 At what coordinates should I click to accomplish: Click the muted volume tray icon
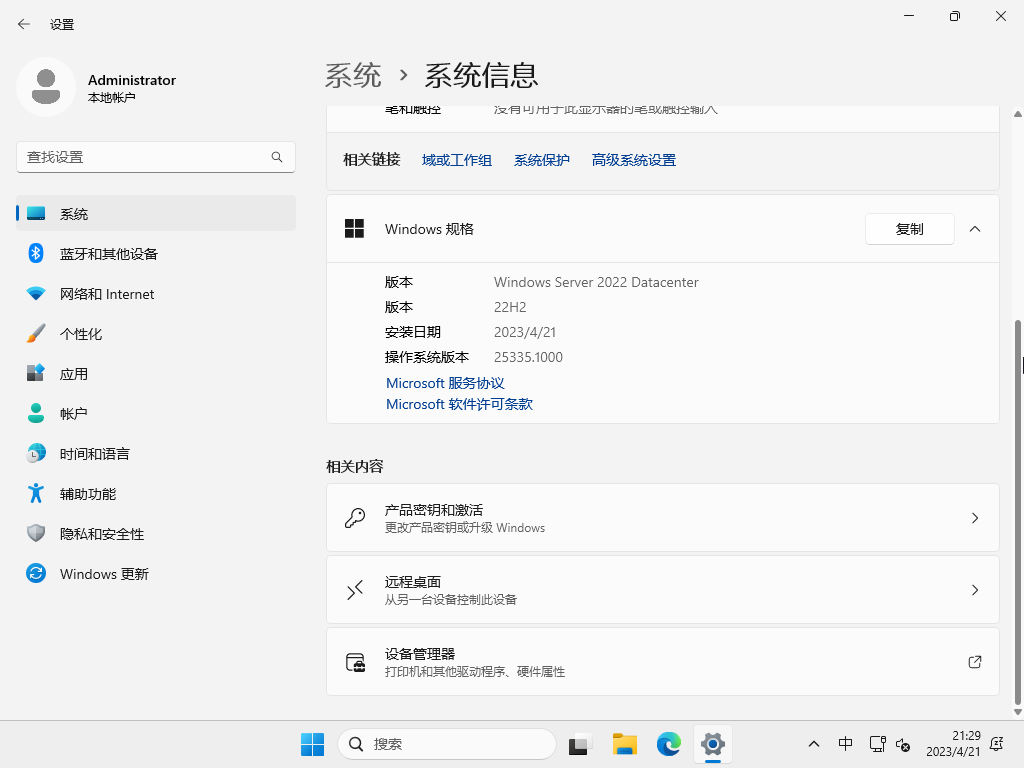click(903, 744)
